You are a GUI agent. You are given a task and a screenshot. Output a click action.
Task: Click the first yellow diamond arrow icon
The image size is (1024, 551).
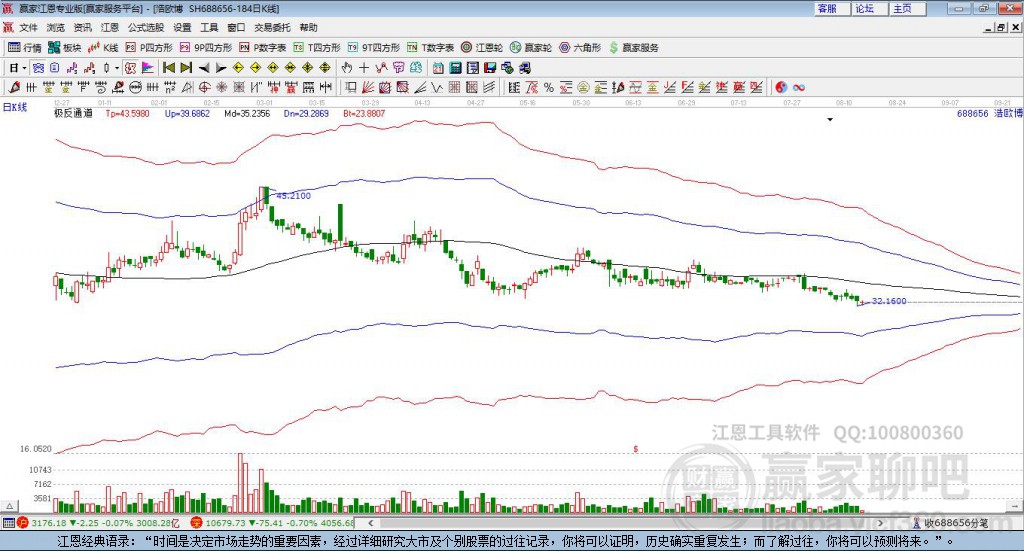pyautogui.click(x=238, y=68)
